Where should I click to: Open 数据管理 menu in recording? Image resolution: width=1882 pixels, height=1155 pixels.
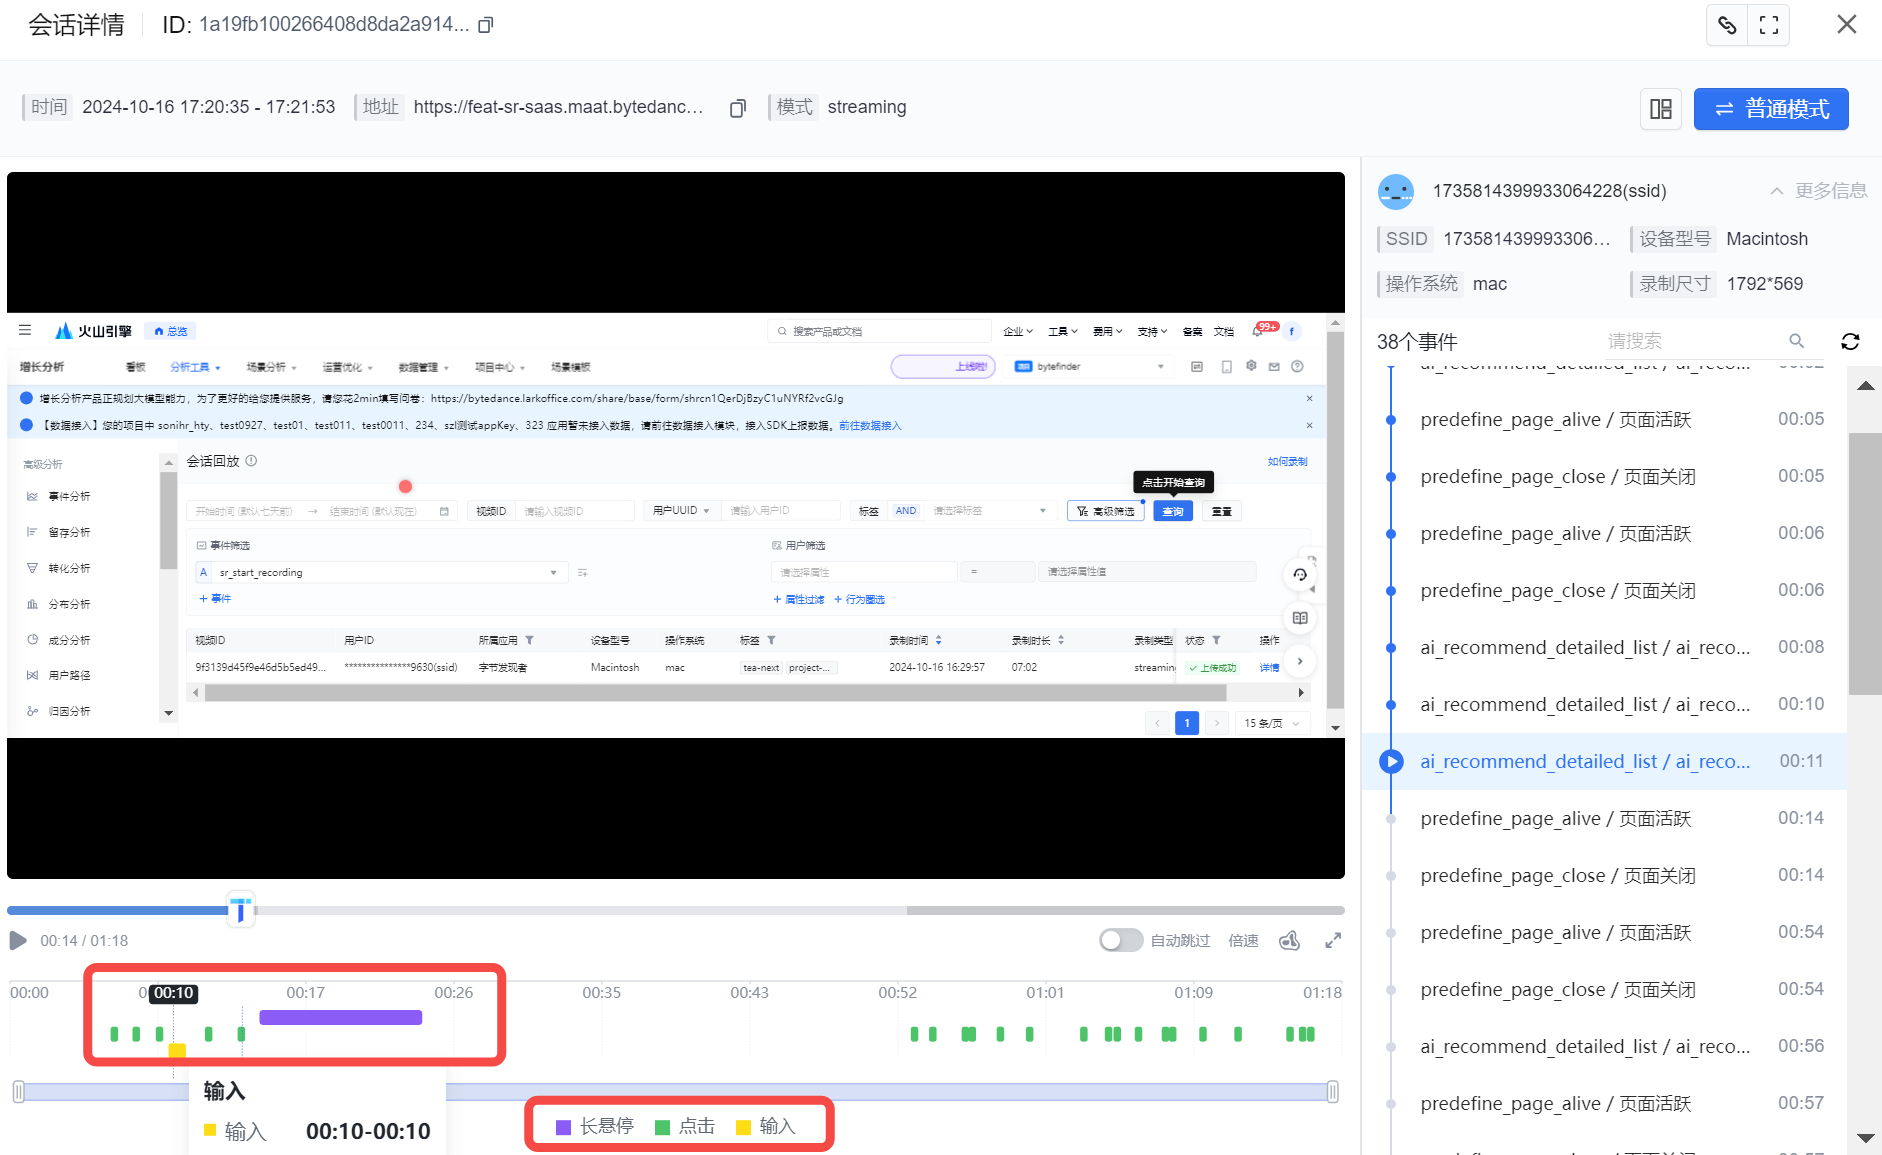(423, 367)
